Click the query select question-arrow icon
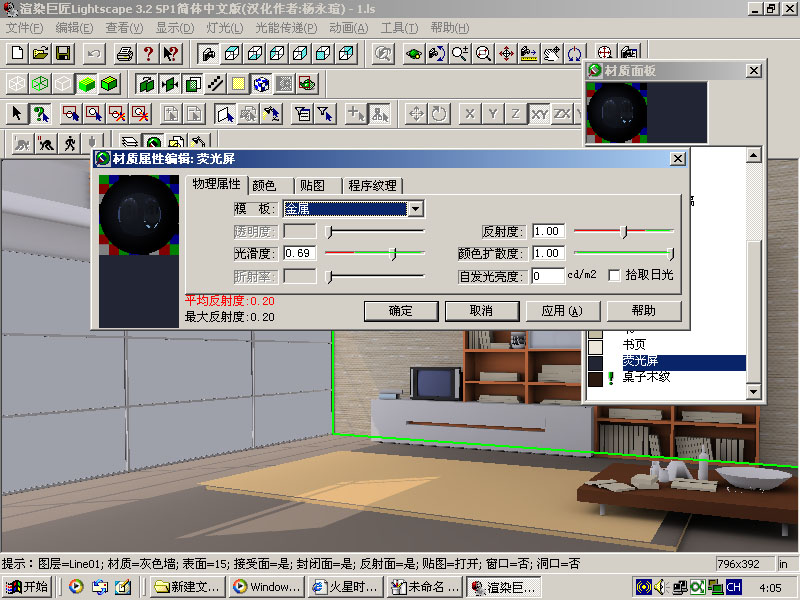Viewport: 800px width, 600px height. (x=40, y=114)
